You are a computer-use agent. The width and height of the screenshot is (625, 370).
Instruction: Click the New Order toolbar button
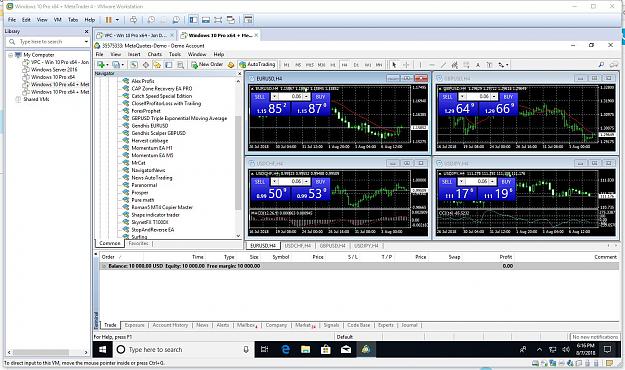coord(206,65)
